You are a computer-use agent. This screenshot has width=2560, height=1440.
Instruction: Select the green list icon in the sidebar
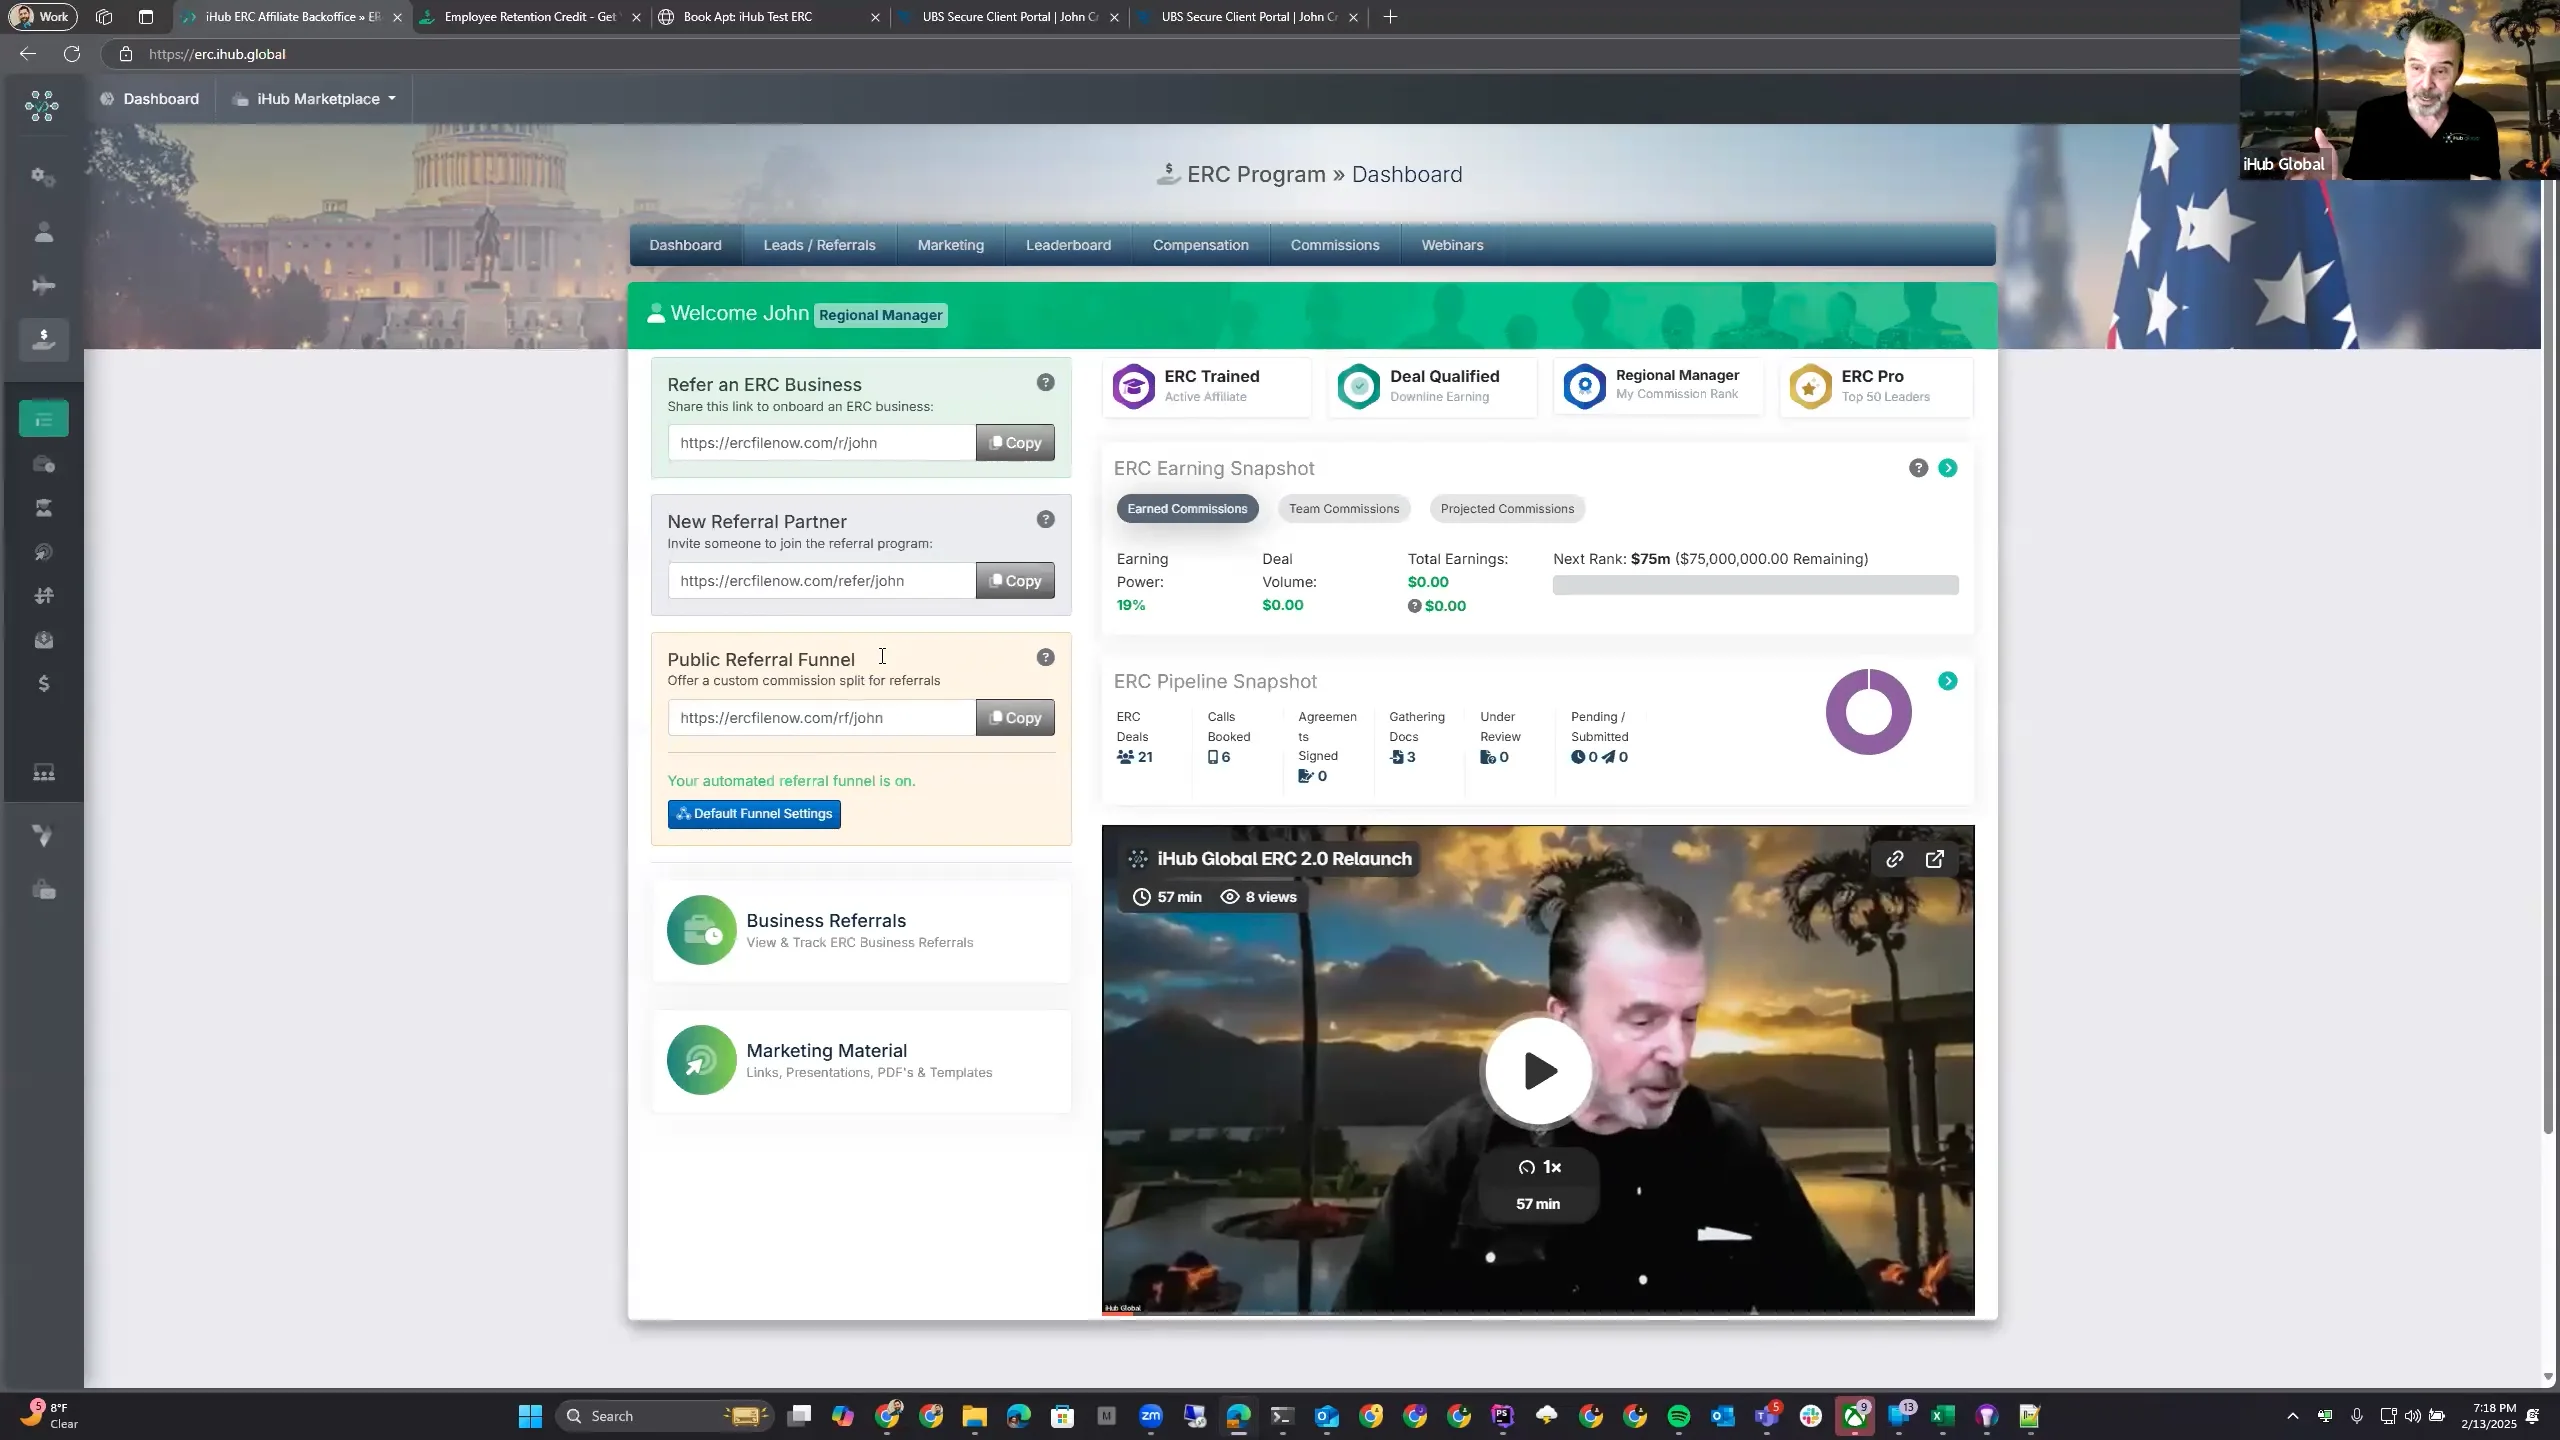[44, 418]
